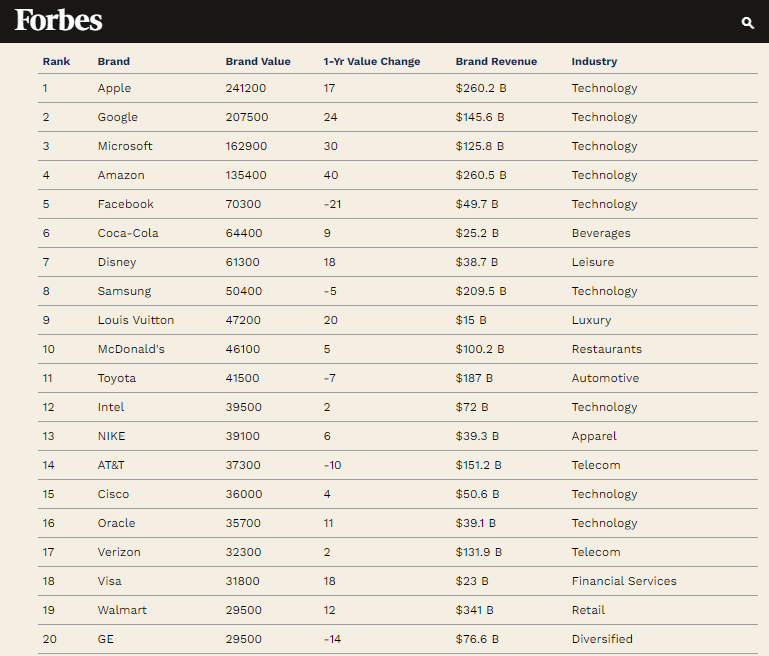
Task: Click the McDonald's brand name
Action: (131, 349)
